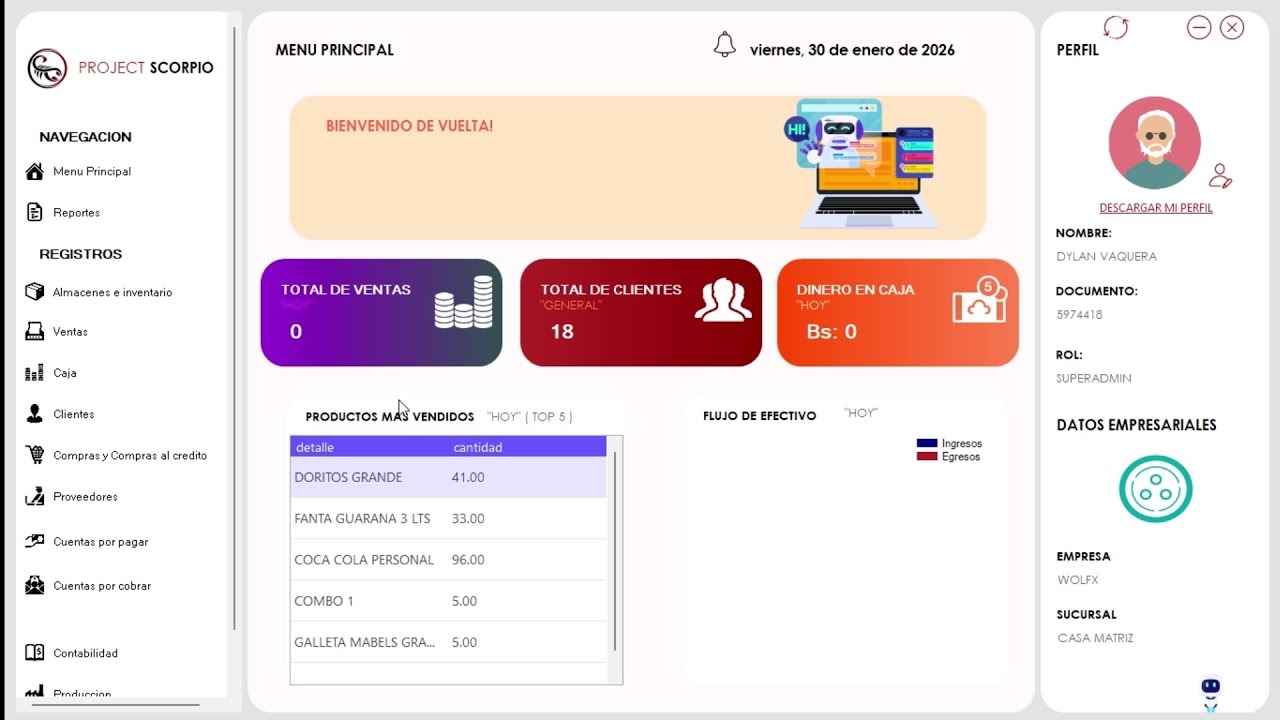Click the refresh arrows icon
Viewport: 1280px width, 720px height.
1116,28
